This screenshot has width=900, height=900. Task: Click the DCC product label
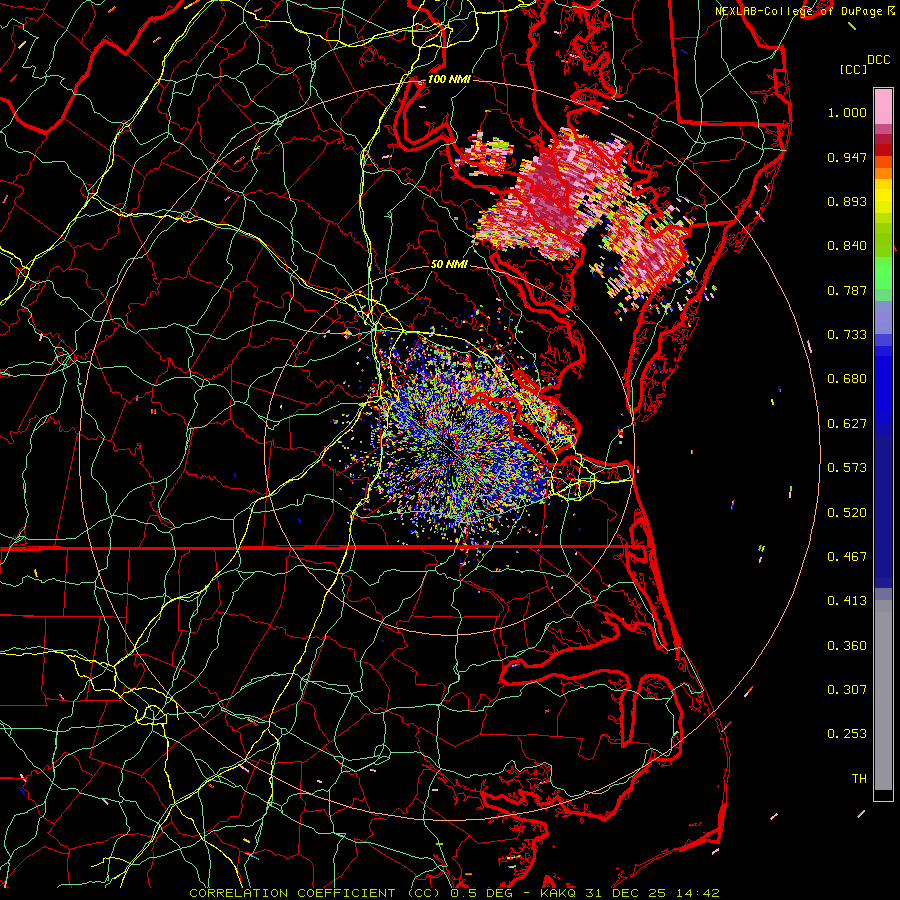[x=878, y=60]
